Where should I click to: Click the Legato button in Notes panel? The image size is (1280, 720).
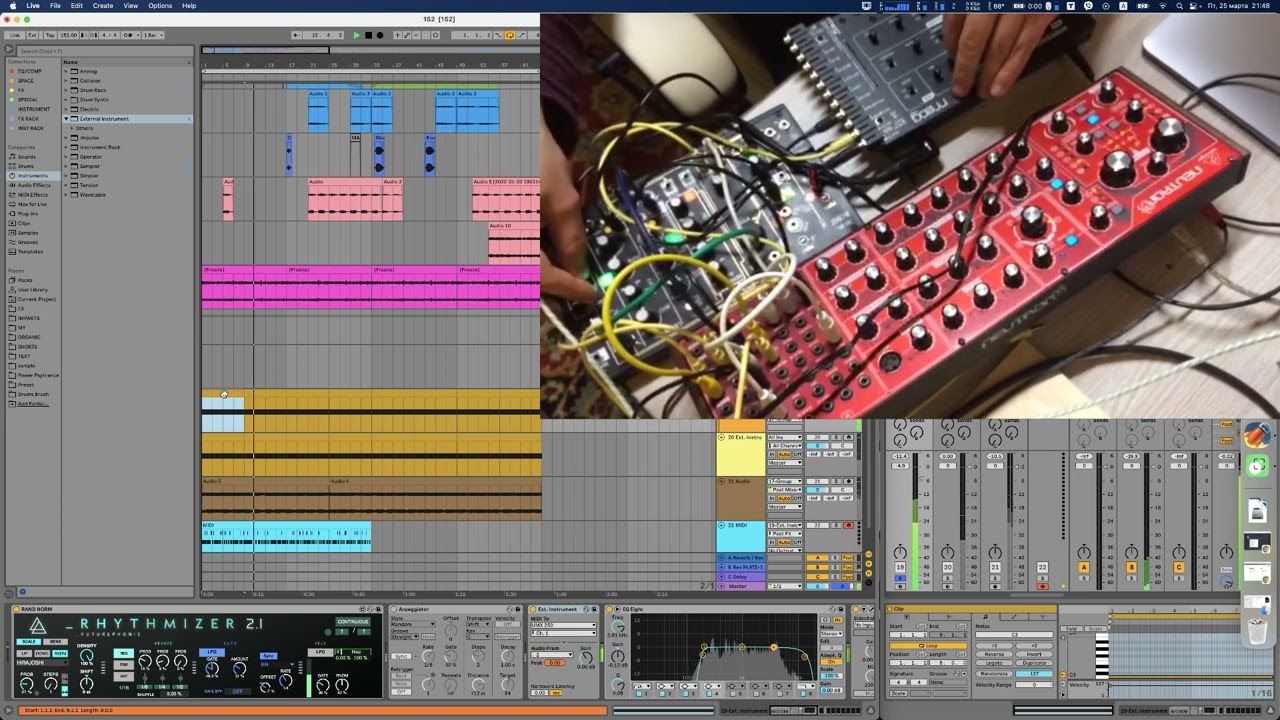click(x=994, y=663)
